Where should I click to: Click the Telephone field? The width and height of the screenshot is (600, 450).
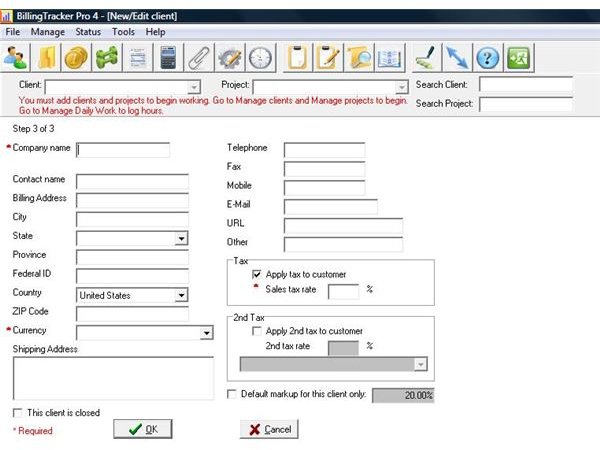pos(324,150)
